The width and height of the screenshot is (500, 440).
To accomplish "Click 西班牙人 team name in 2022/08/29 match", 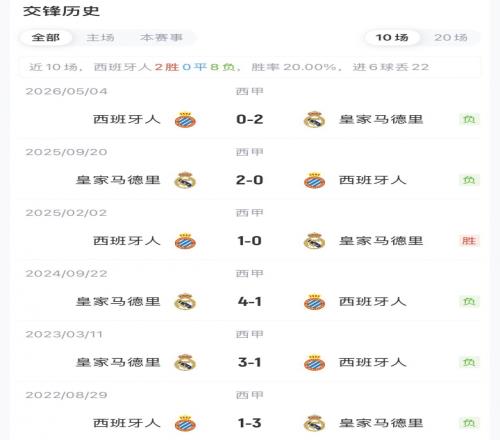I will (127, 423).
